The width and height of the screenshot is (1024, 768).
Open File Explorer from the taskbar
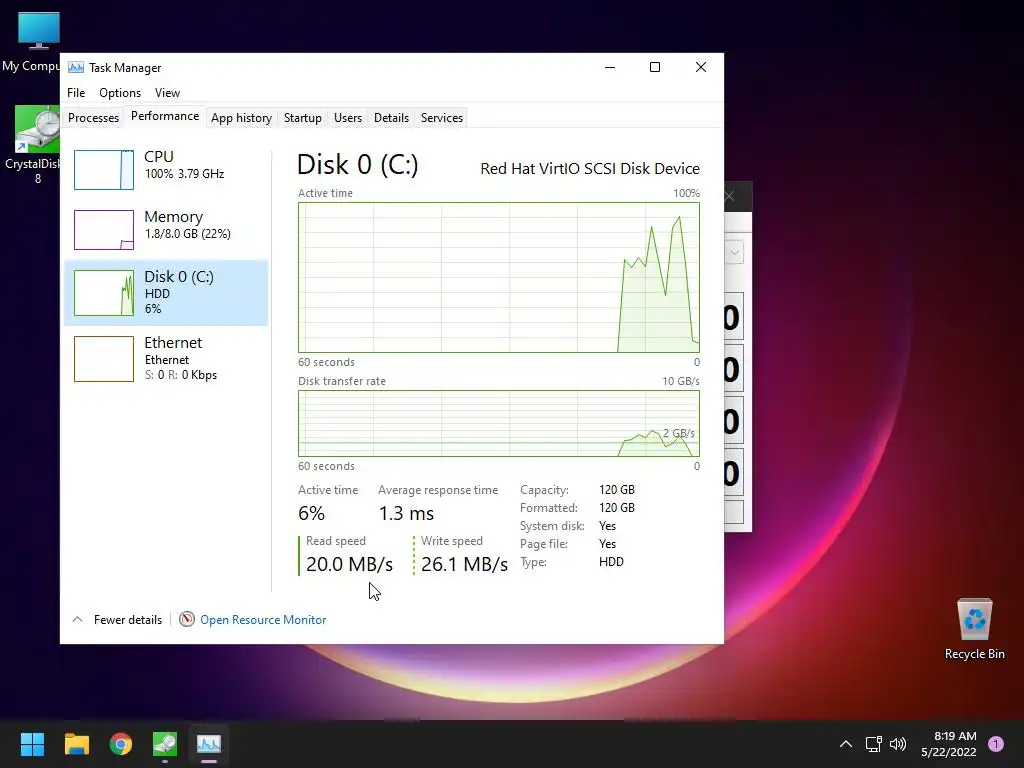76,744
